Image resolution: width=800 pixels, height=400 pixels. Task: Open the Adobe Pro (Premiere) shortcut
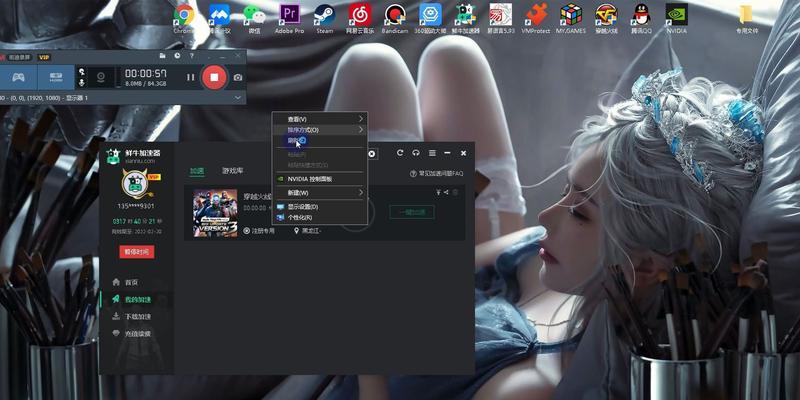coord(289,18)
